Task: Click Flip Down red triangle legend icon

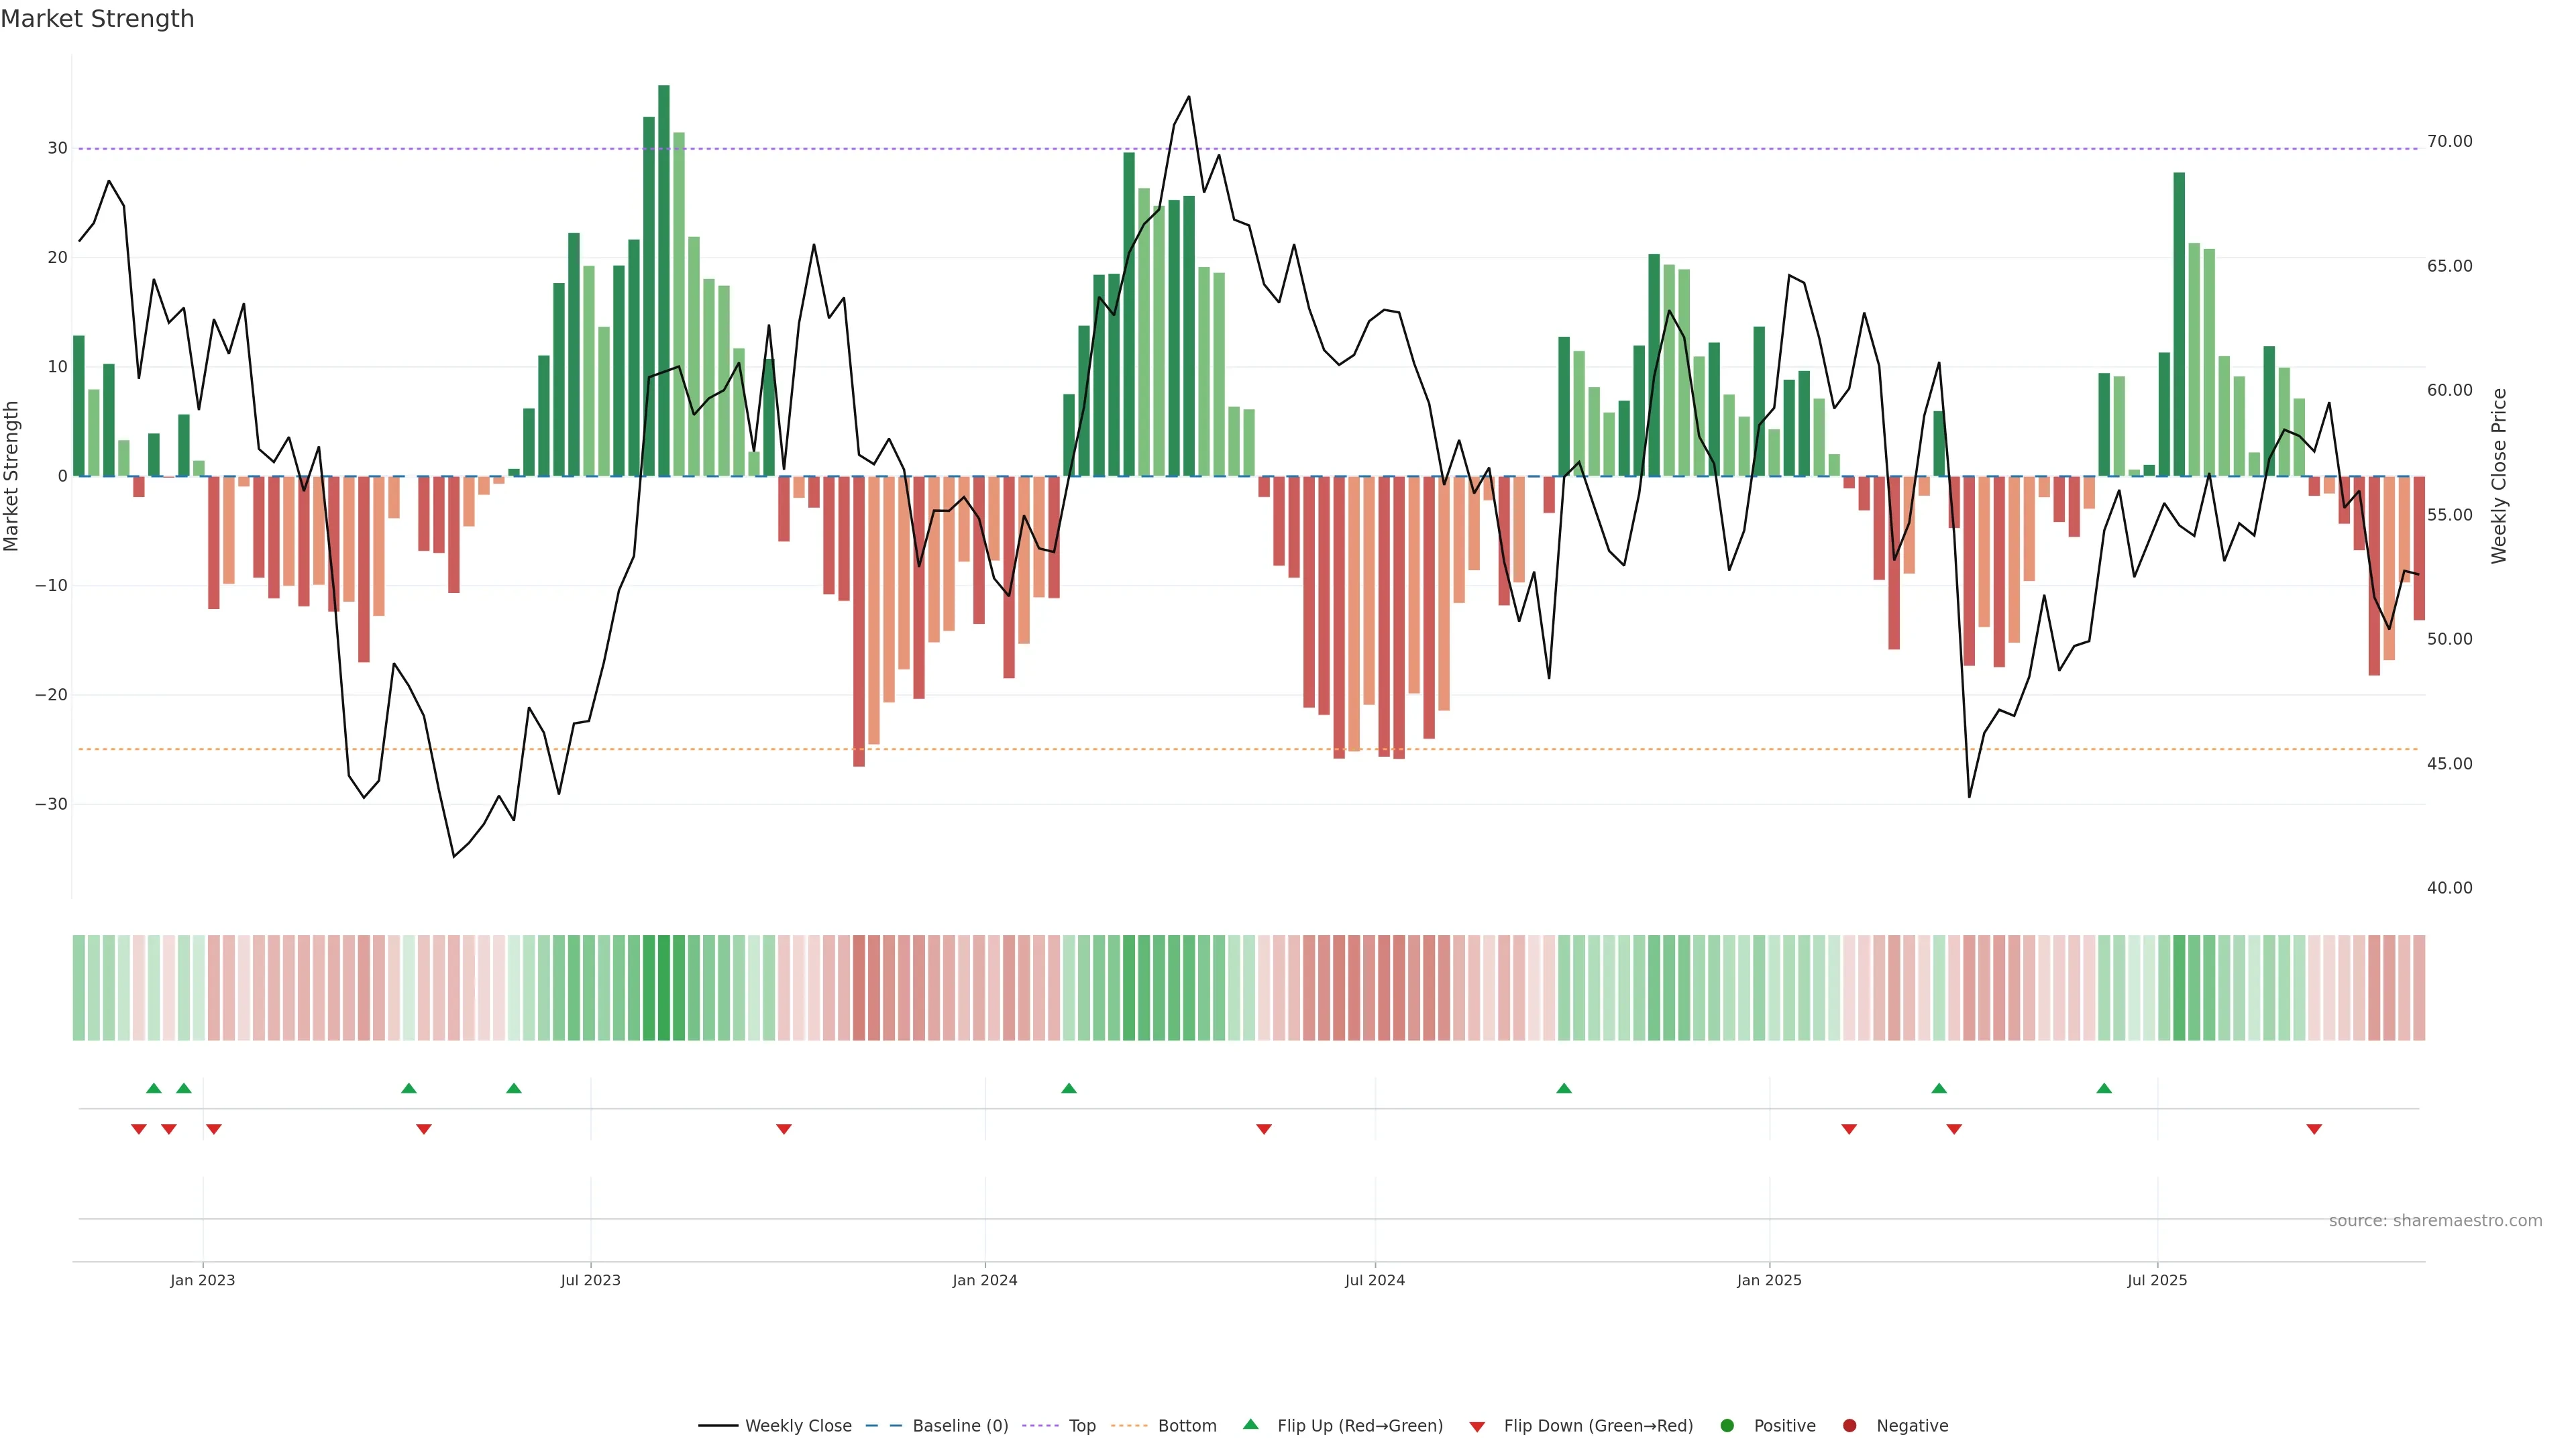Action: click(x=1477, y=1426)
